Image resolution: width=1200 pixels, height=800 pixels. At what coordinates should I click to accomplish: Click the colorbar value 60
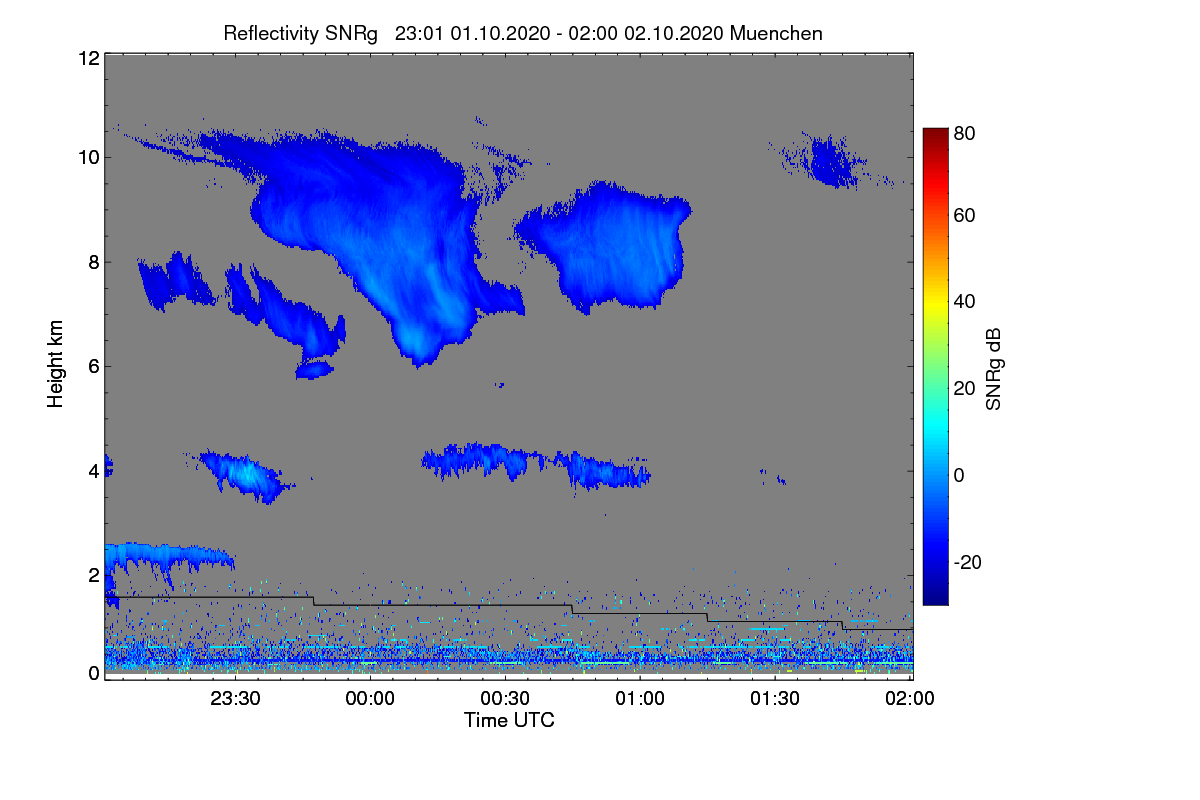(x=964, y=215)
